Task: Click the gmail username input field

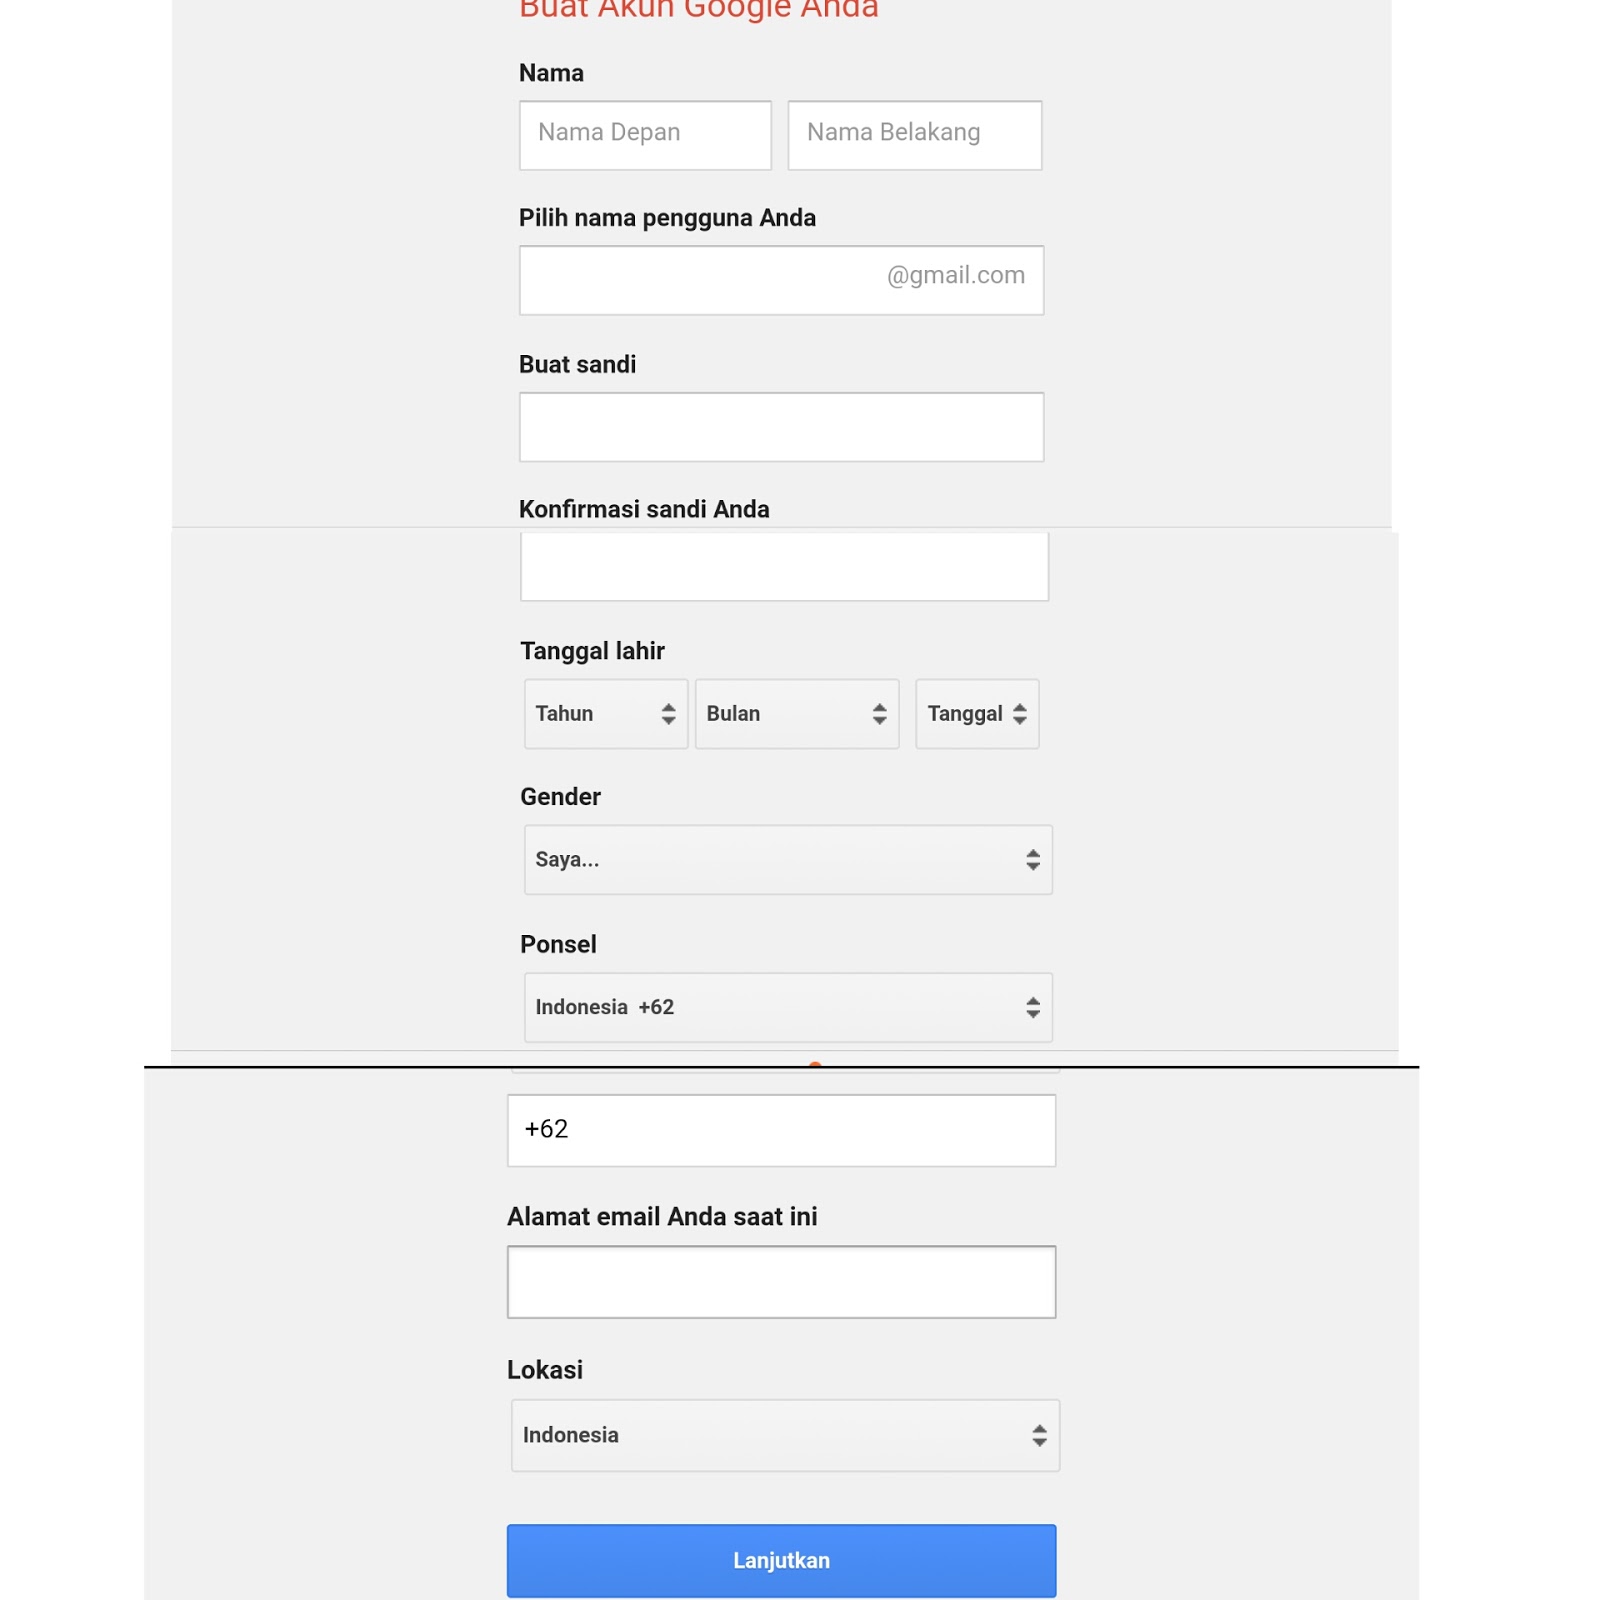Action: (700, 279)
